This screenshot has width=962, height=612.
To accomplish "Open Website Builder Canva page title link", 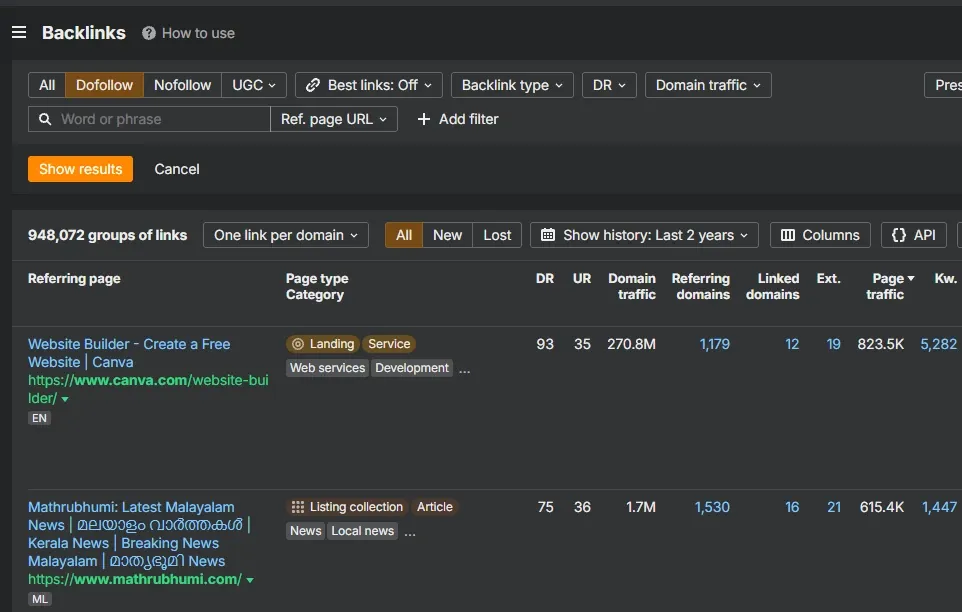I will pyautogui.click(x=129, y=353).
